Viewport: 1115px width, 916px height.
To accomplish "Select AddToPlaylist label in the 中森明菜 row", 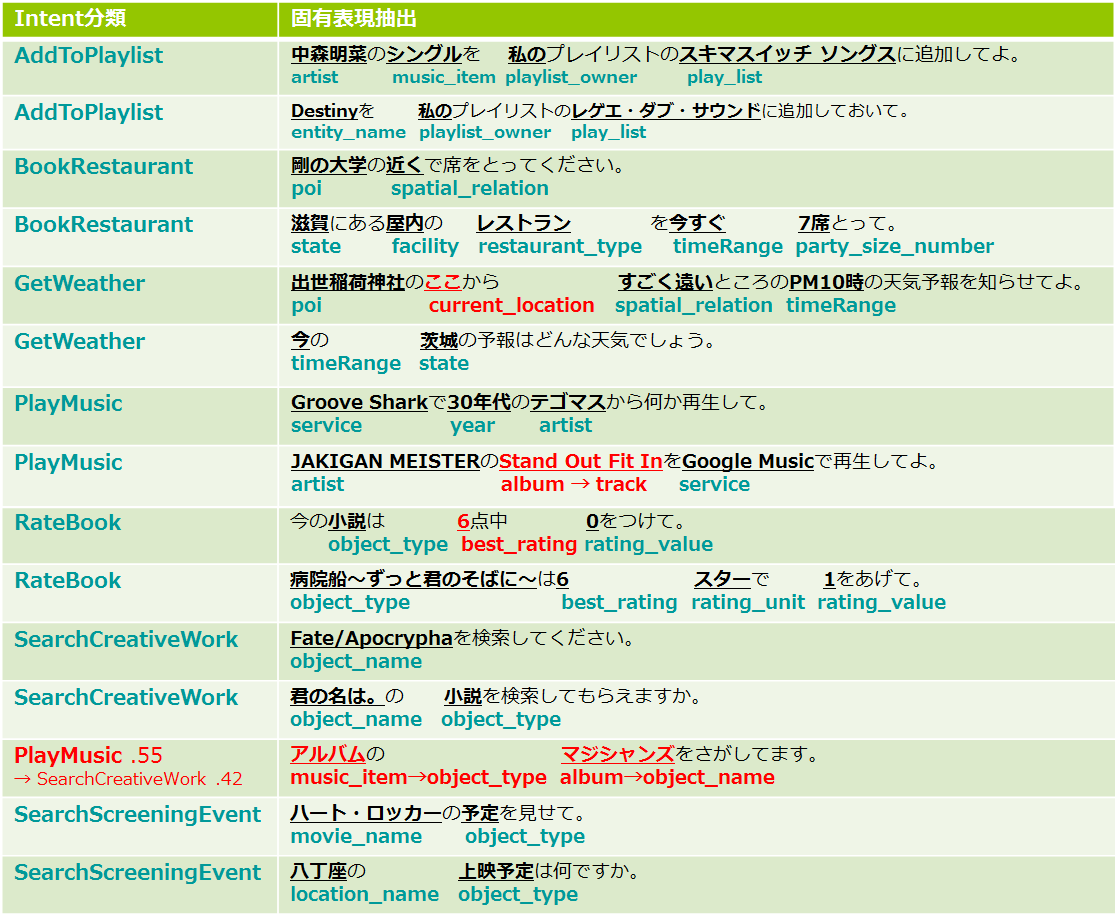I will click(x=88, y=55).
